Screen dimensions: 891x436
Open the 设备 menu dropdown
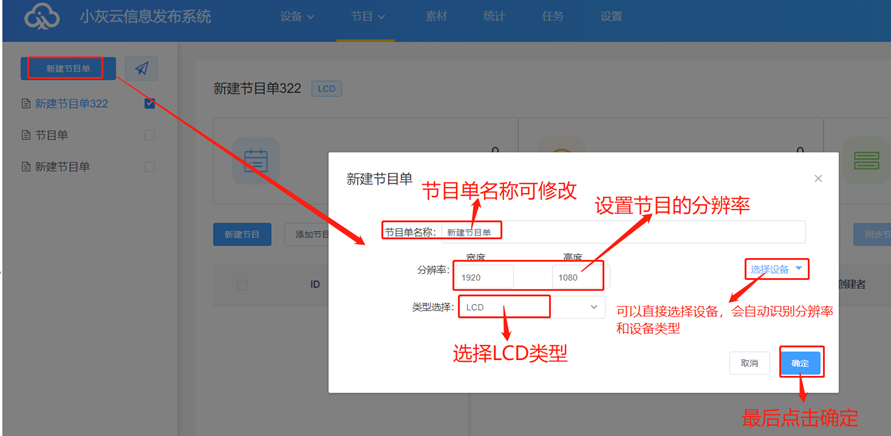[x=297, y=17]
